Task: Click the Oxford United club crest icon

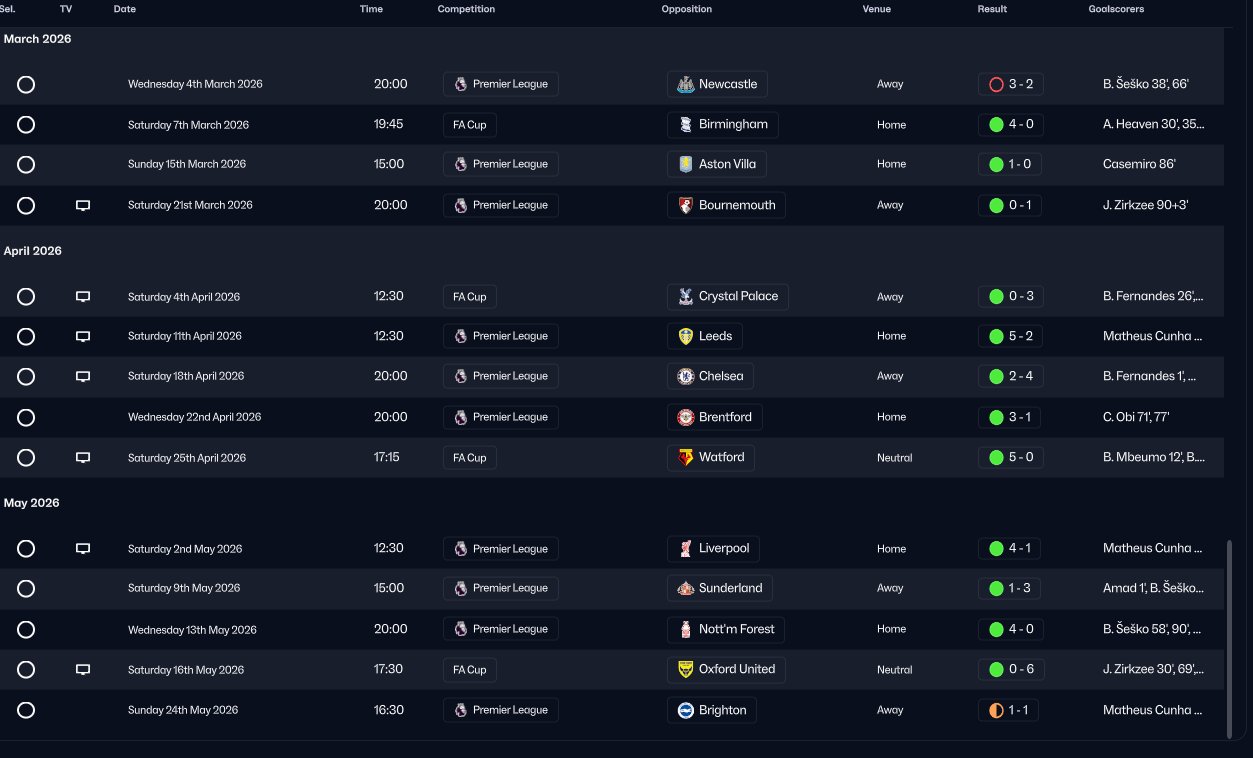Action: click(x=685, y=669)
